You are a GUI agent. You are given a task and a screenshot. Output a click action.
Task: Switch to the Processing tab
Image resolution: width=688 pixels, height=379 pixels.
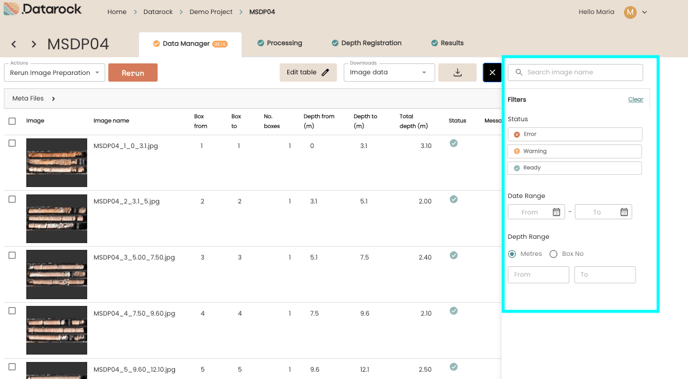[280, 43]
